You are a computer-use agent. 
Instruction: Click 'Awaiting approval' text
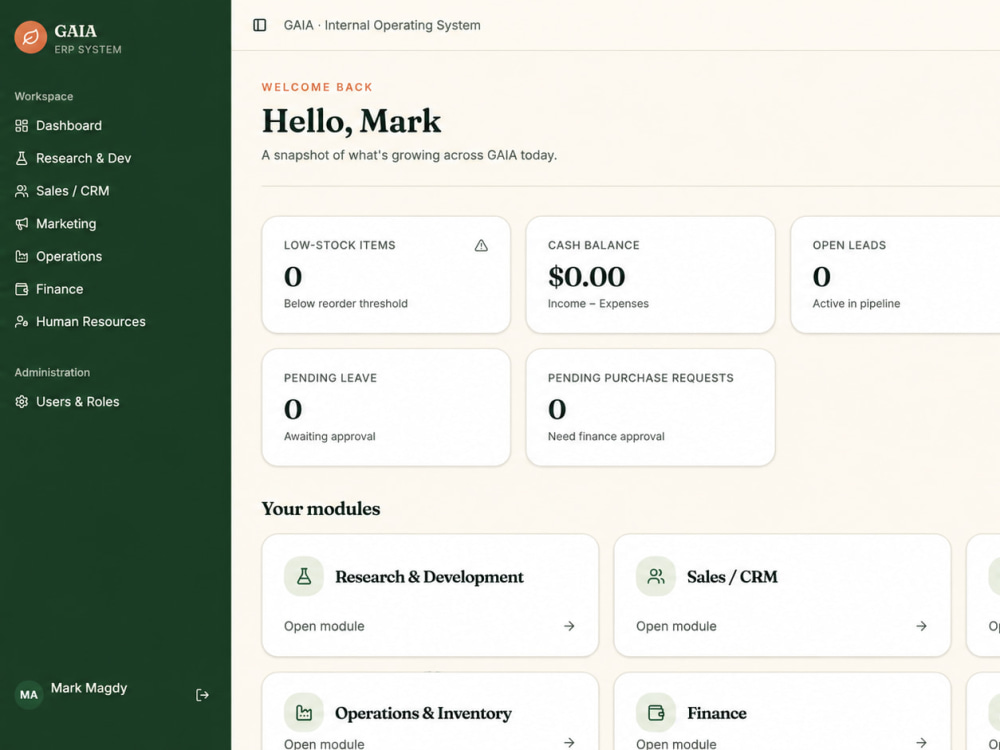pos(330,437)
